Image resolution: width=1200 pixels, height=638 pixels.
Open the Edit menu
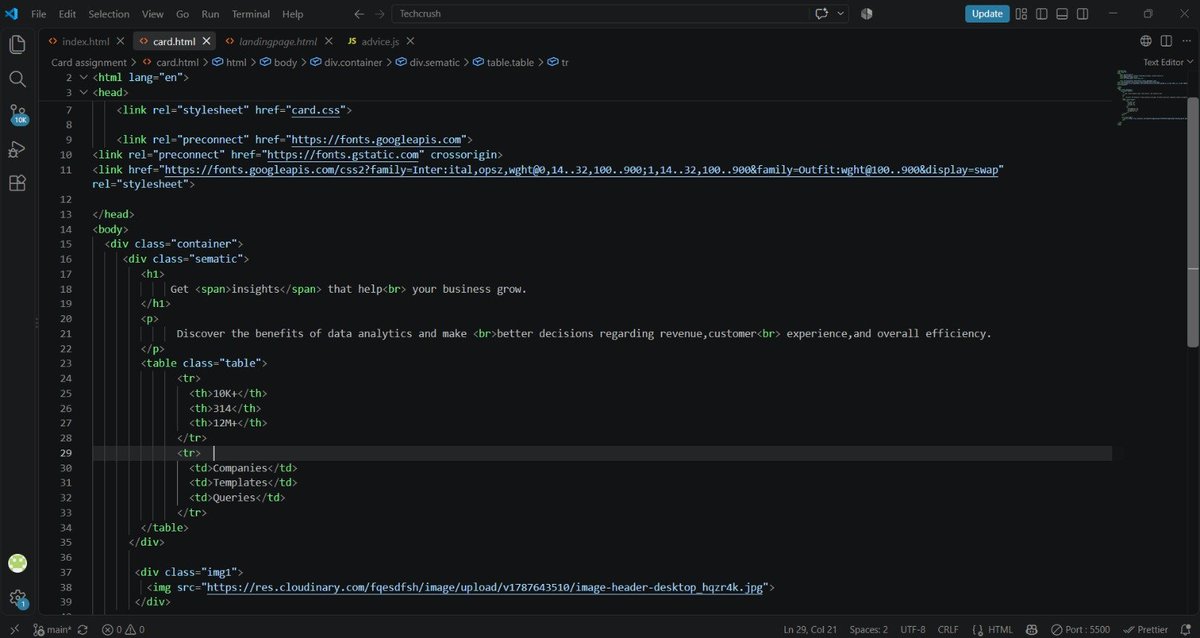[x=67, y=14]
